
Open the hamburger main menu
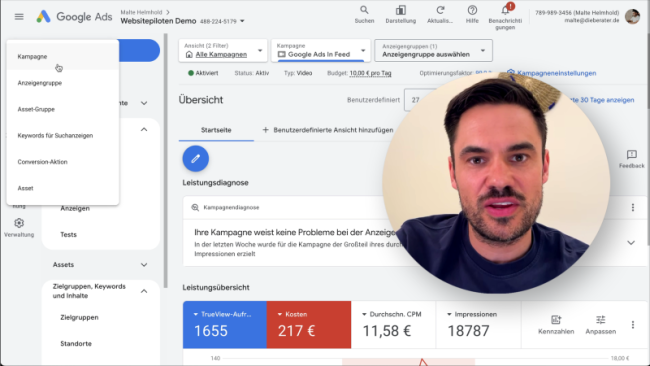click(x=19, y=17)
